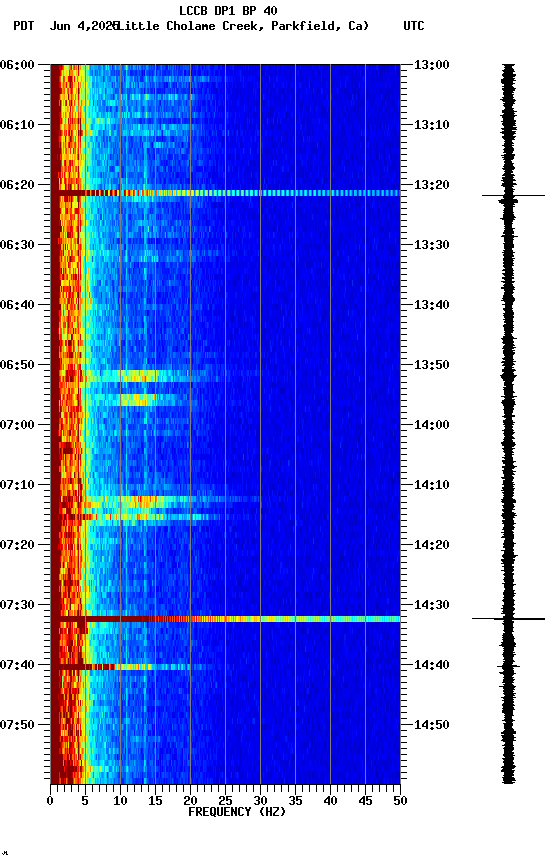Click the title text 'LCCB DP1 BP 40'
The width and height of the screenshot is (552, 864).
228,10
